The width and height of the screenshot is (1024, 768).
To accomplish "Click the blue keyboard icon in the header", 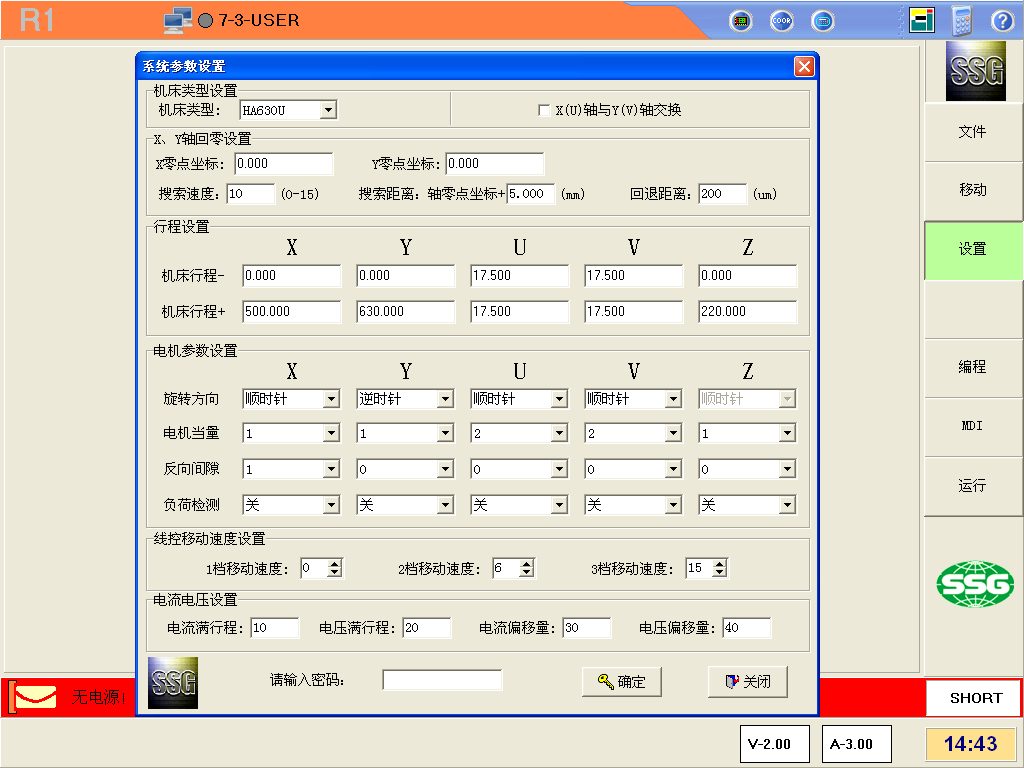I will [x=822, y=21].
